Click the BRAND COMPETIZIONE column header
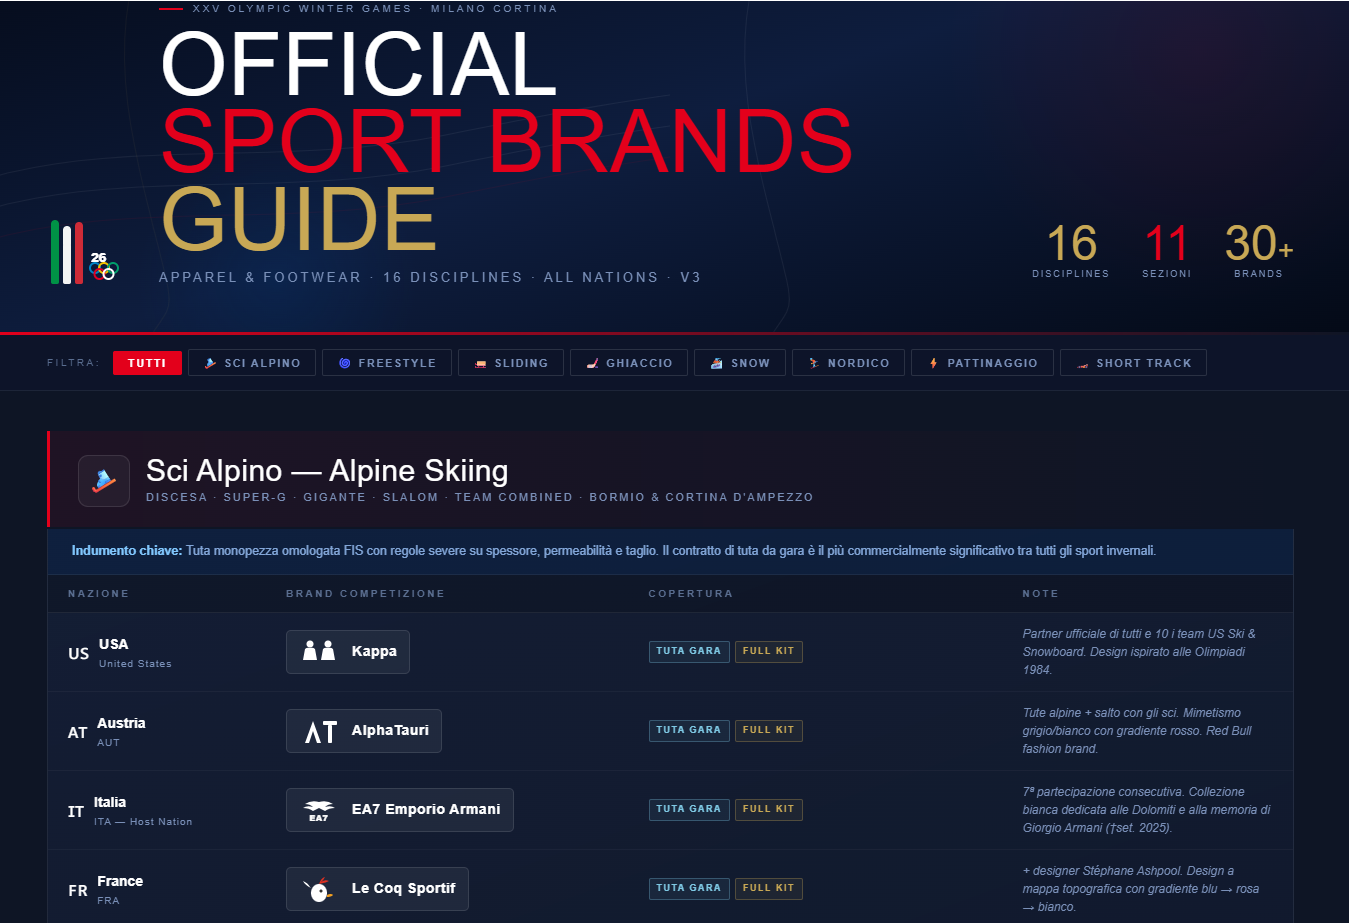This screenshot has width=1349, height=923. tap(365, 594)
